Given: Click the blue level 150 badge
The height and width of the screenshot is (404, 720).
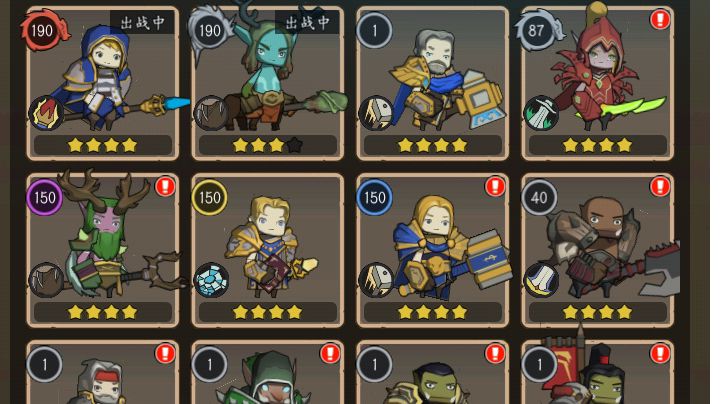Looking at the screenshot, I should tap(374, 197).
